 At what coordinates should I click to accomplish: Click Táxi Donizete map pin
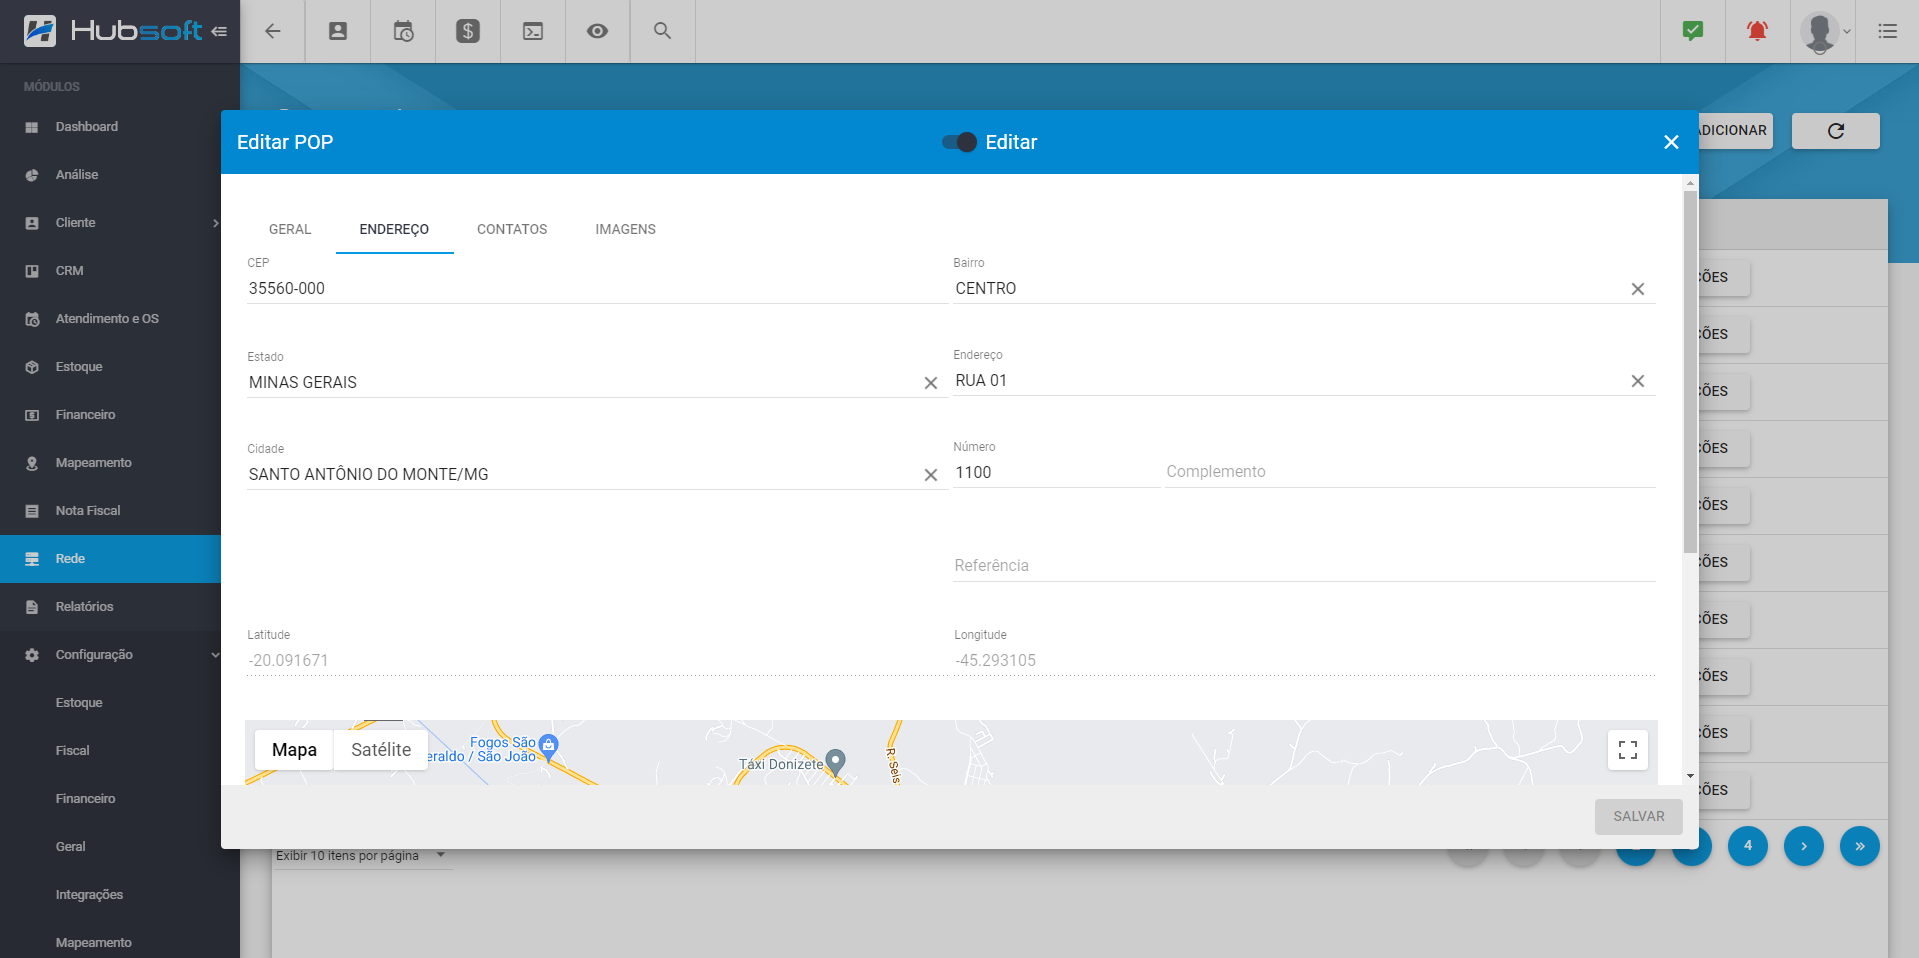(x=836, y=762)
